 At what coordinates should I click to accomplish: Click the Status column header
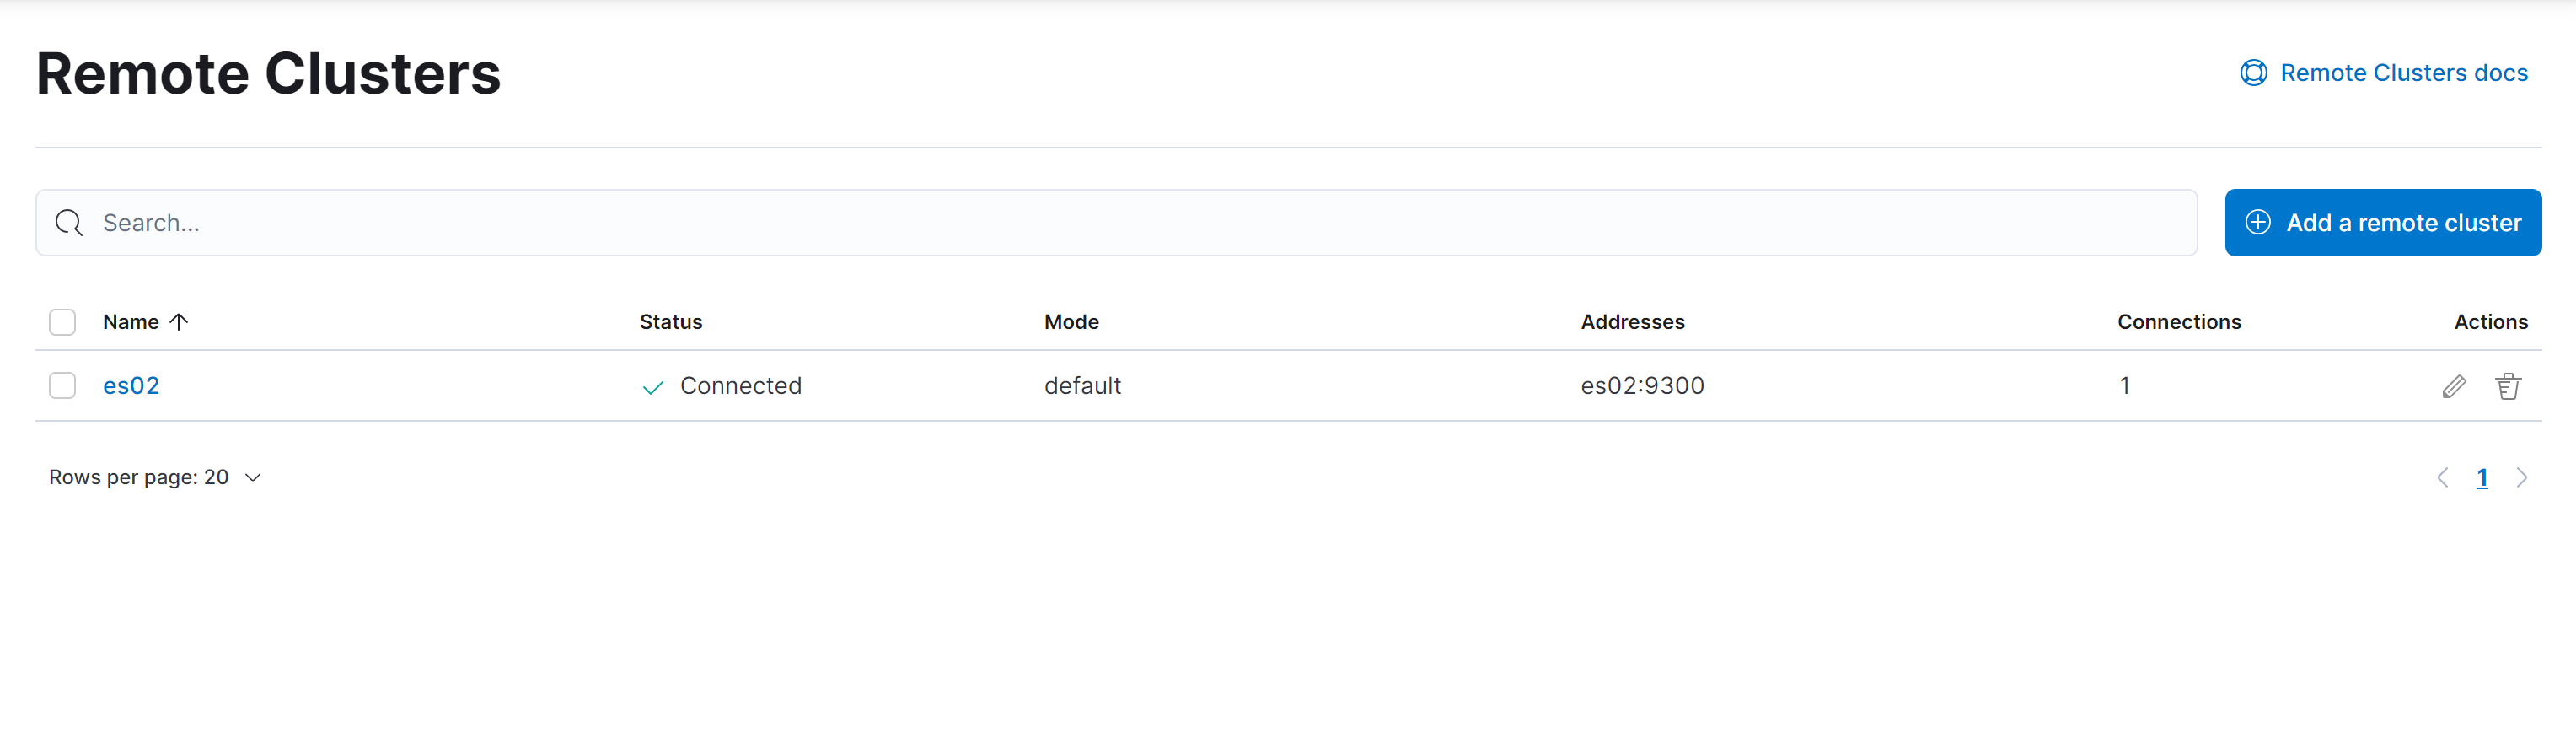[x=670, y=322]
